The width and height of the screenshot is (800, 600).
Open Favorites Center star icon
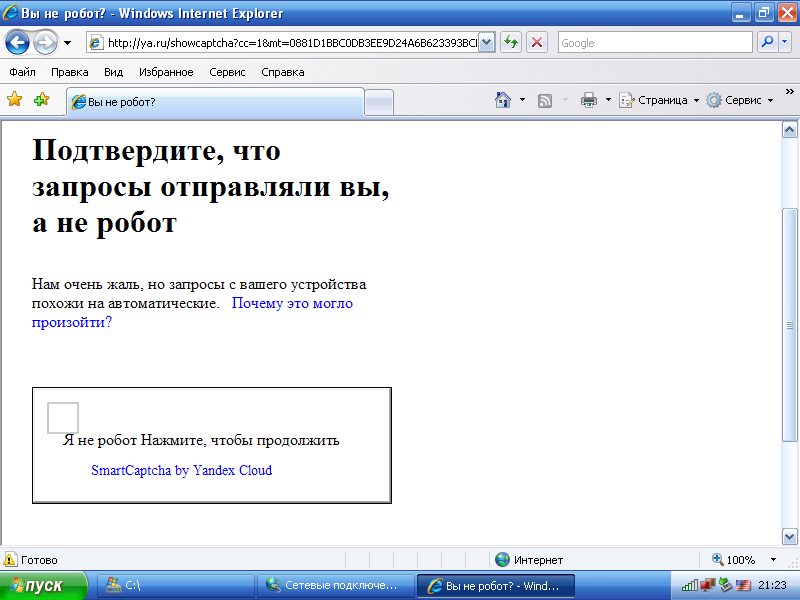14,99
